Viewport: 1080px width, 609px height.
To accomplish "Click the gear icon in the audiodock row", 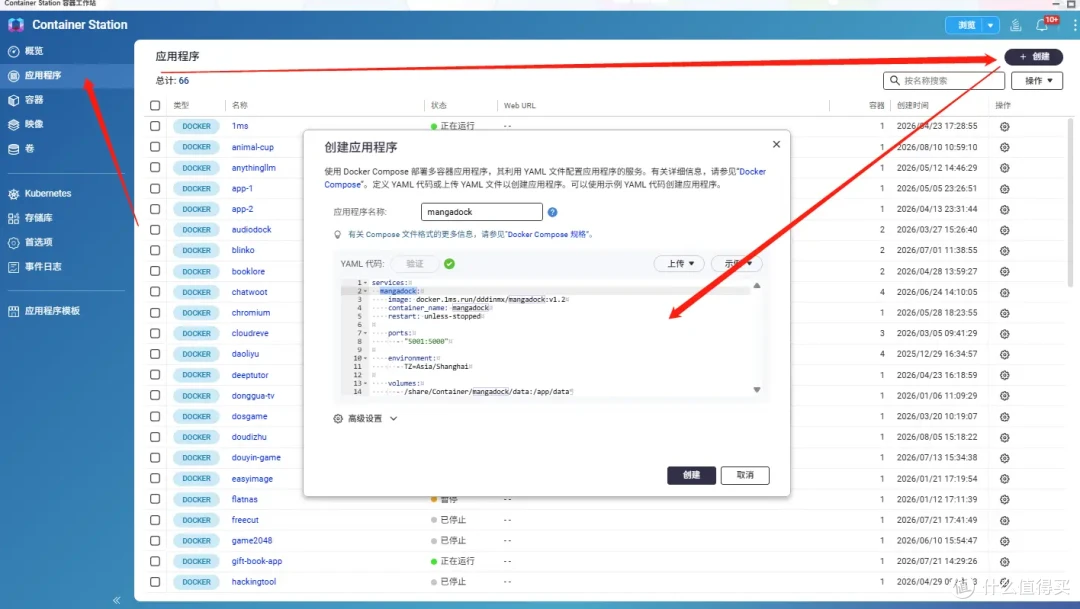I will point(1004,230).
